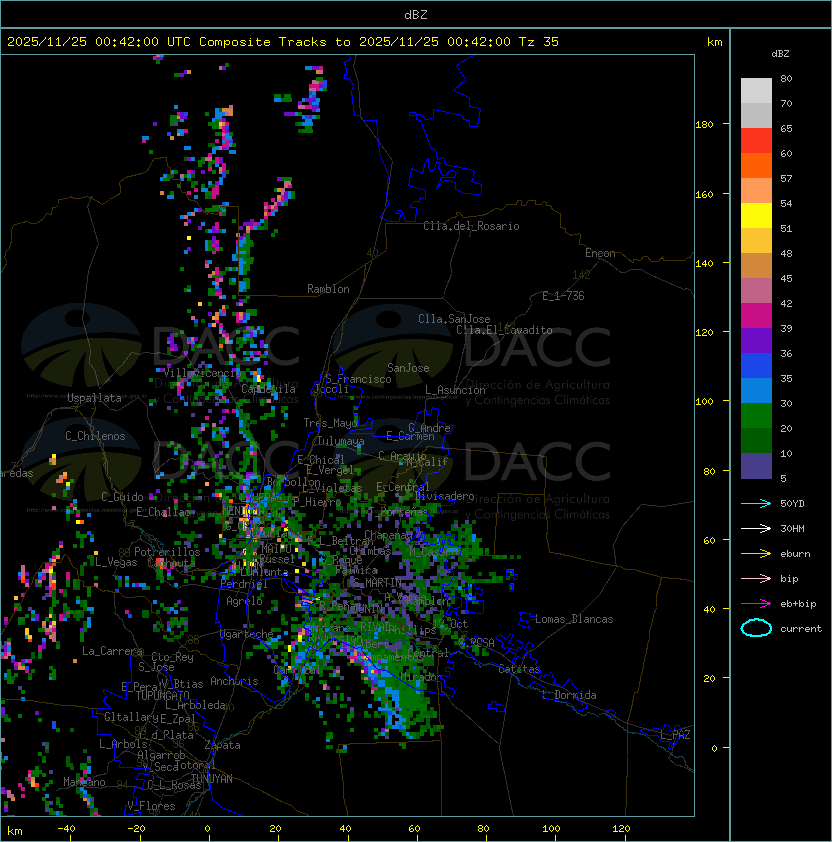
Task: Click the 0 km vertical axis label
Action: (x=714, y=749)
